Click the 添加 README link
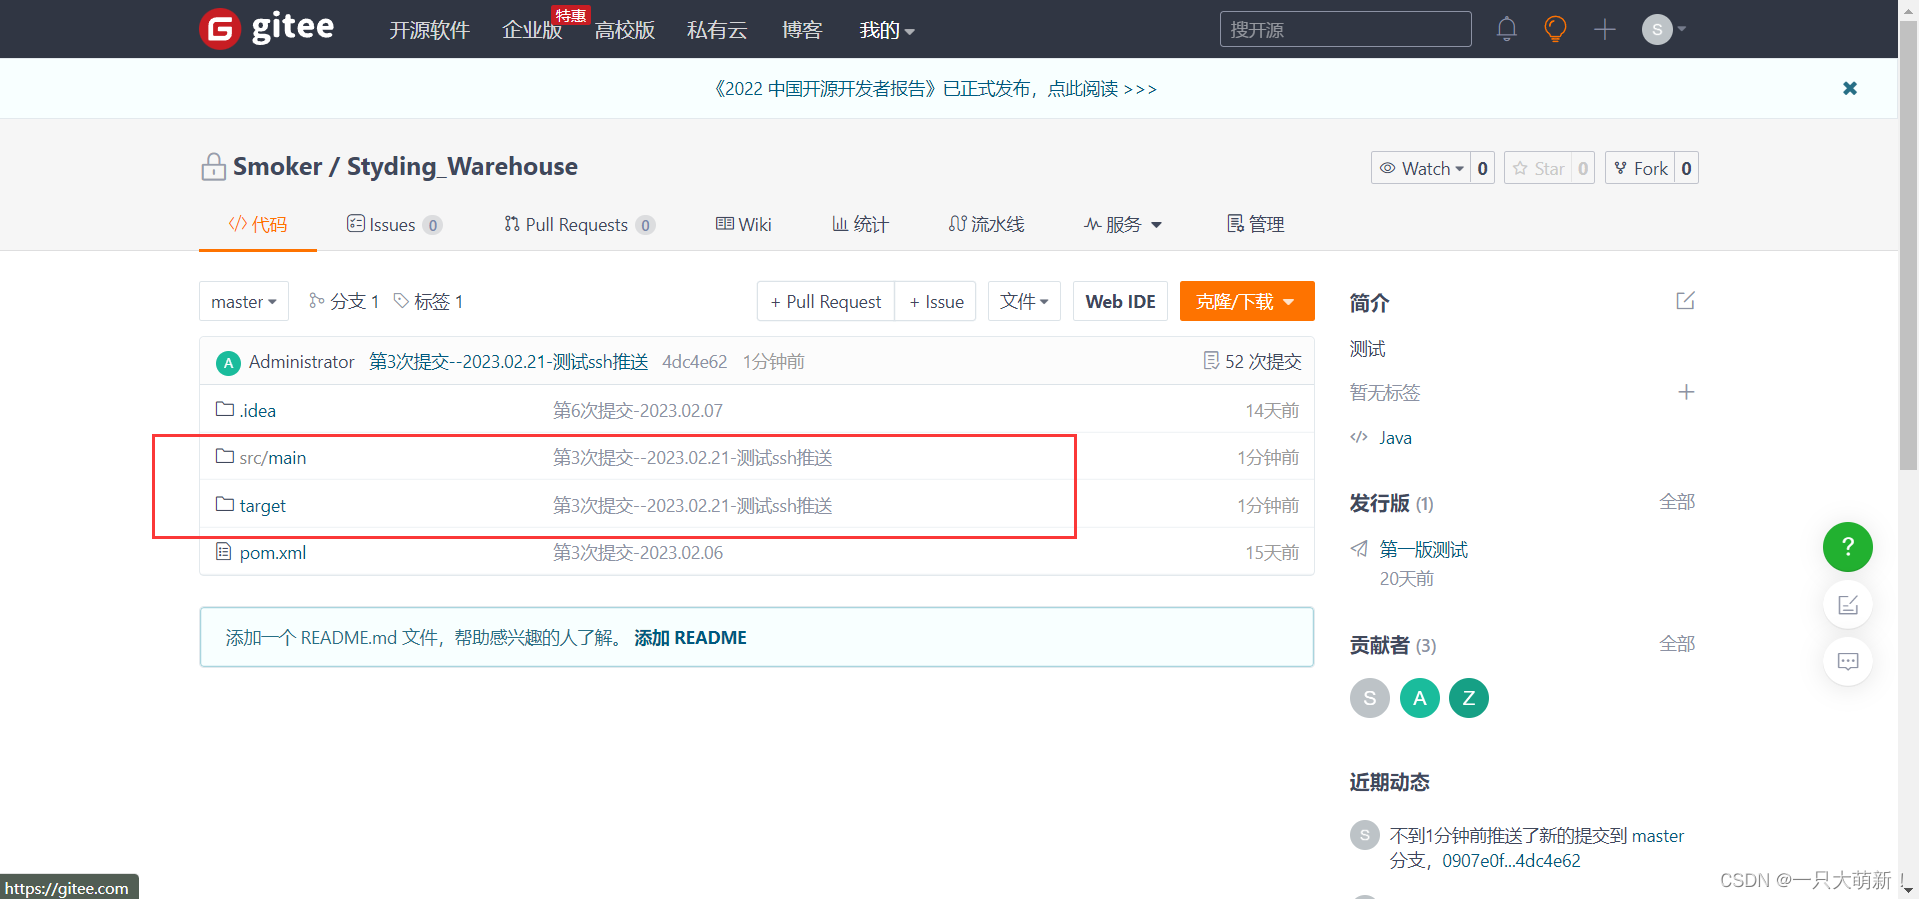 point(690,637)
